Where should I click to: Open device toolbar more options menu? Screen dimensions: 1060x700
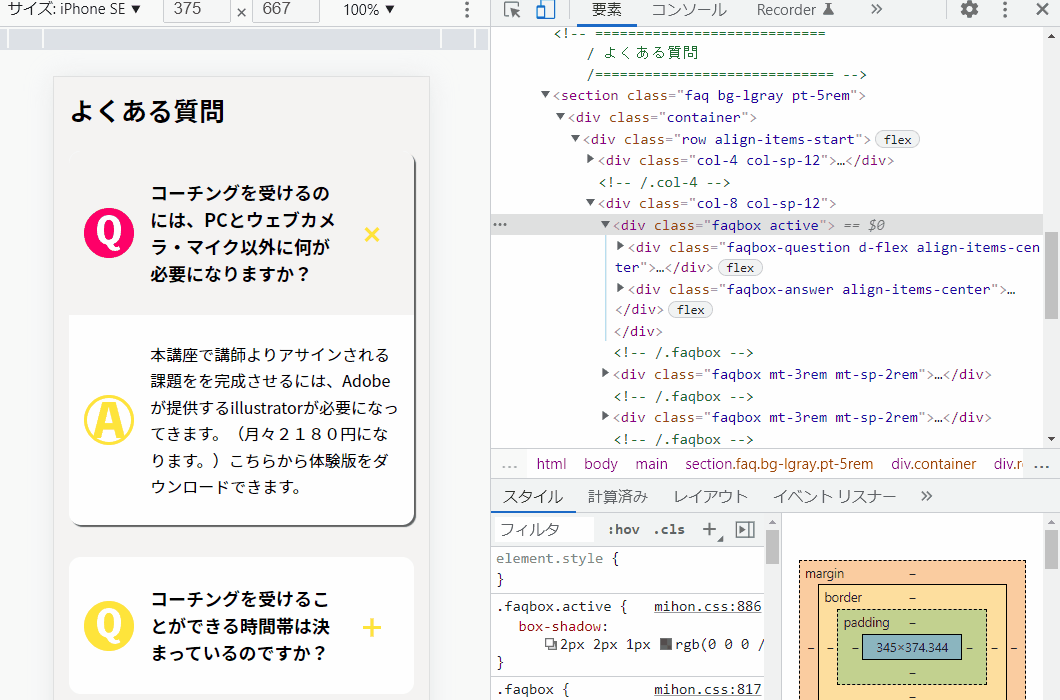tap(466, 9)
